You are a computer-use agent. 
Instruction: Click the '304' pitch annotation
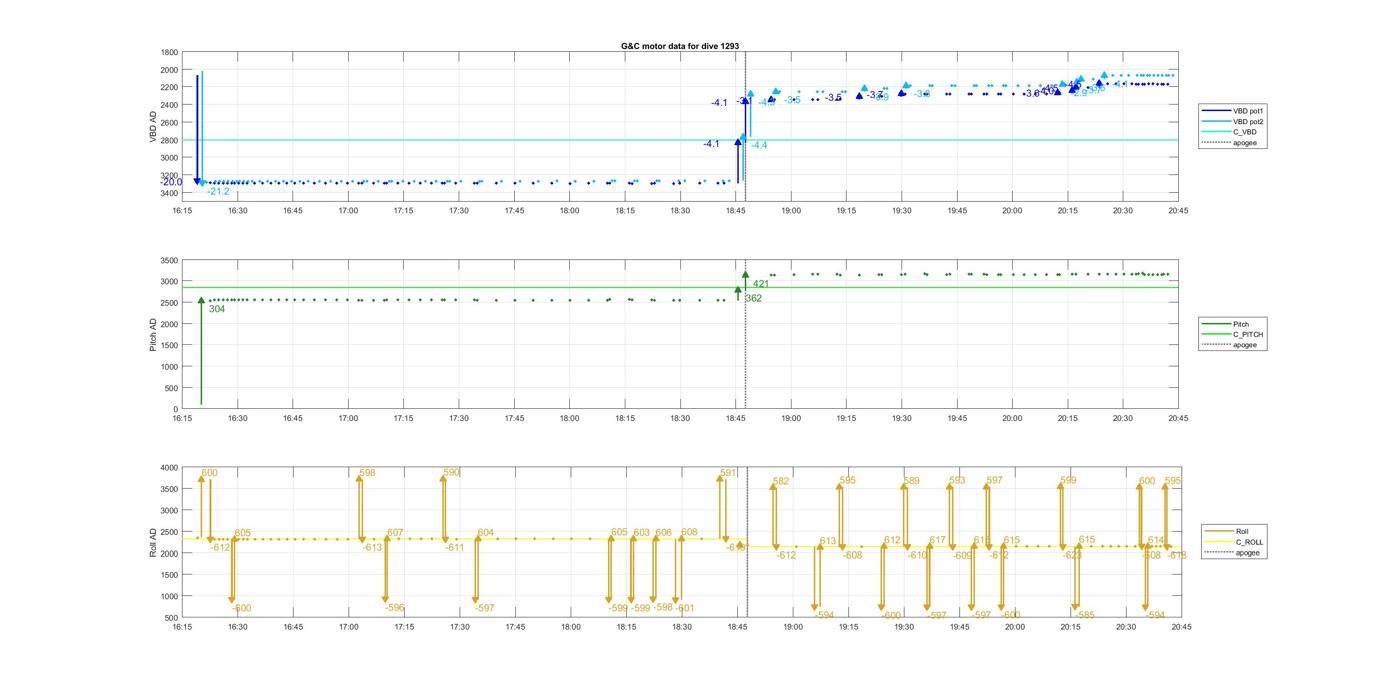(x=217, y=309)
